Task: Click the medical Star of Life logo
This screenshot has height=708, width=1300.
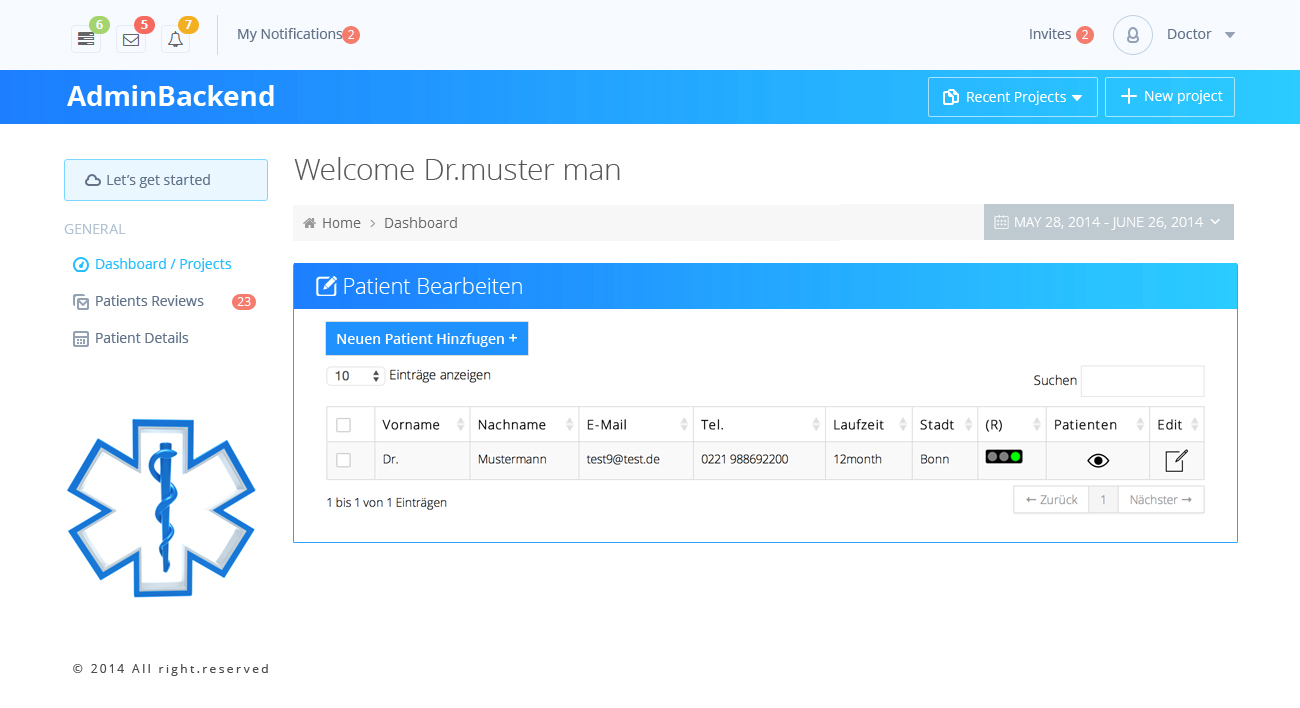Action: point(161,507)
